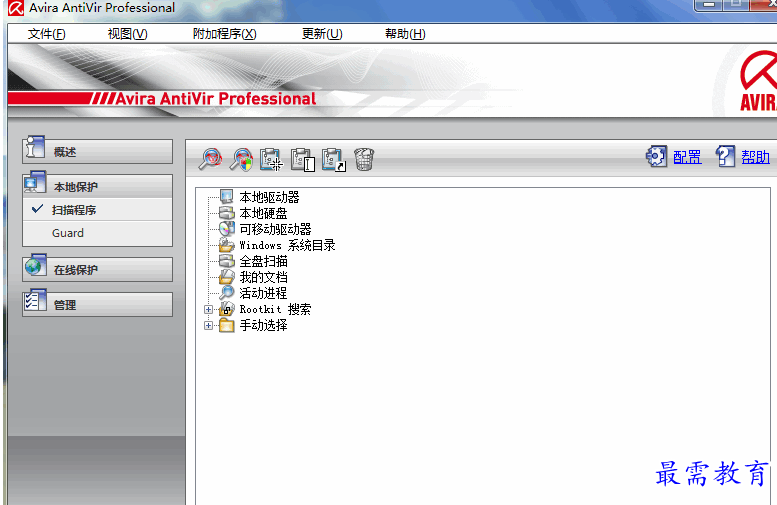Click the 本地硬盘 drive icon
Viewport: 777px width, 505px height.
pos(226,213)
